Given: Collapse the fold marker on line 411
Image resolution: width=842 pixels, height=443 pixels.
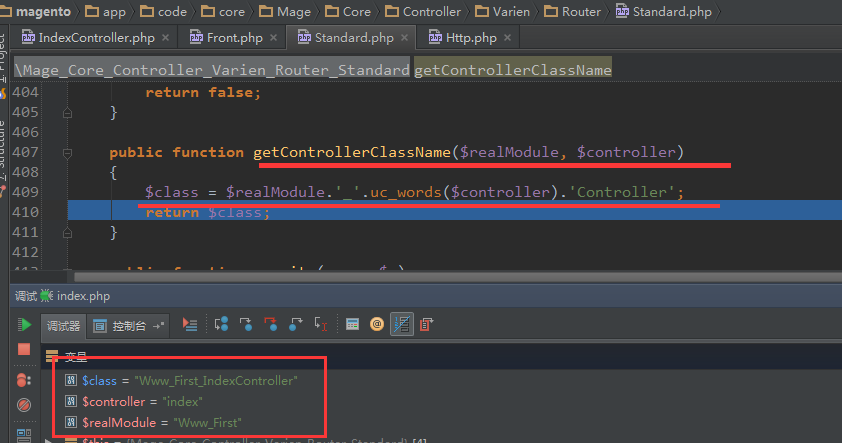Looking at the screenshot, I should [67, 233].
